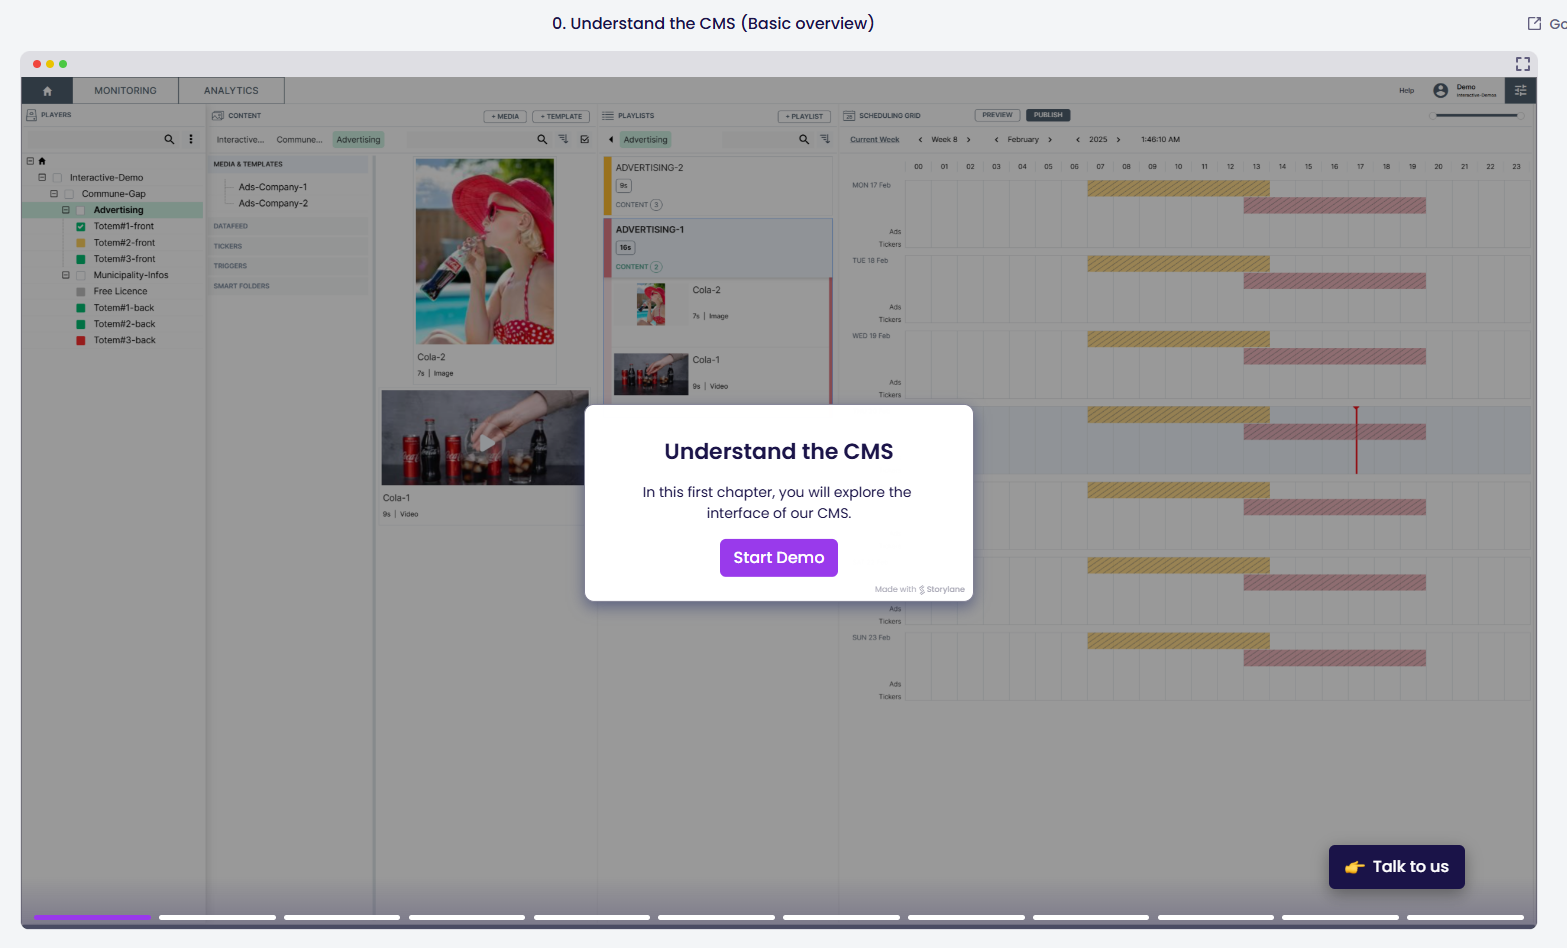
Task: Check the Interactive-Demo checkbox
Action: 57,178
